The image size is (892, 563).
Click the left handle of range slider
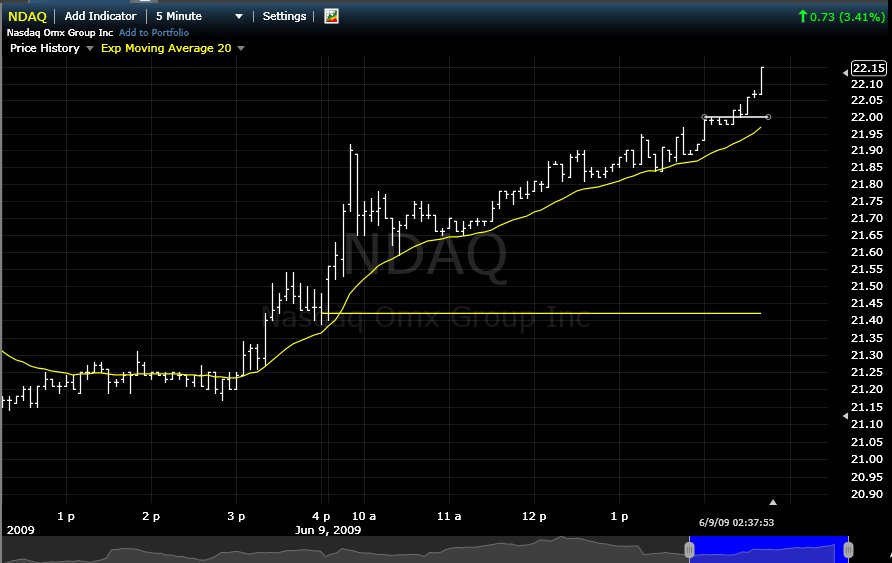click(x=689, y=550)
